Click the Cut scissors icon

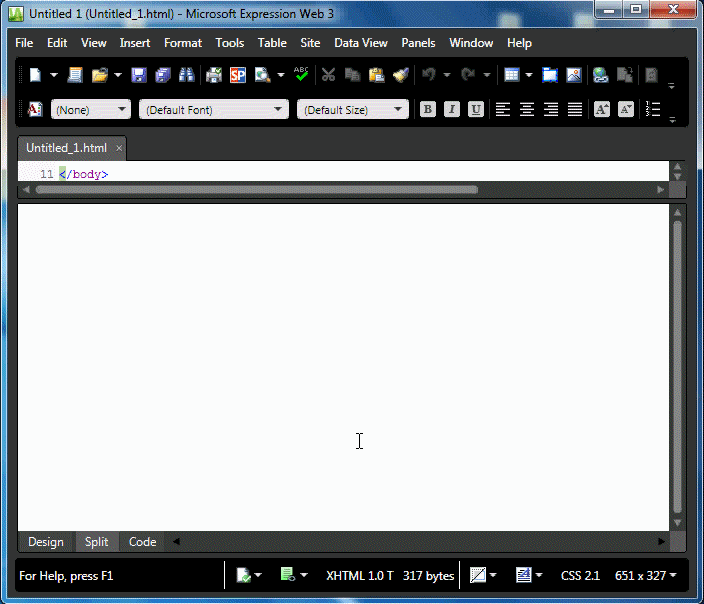click(x=328, y=75)
